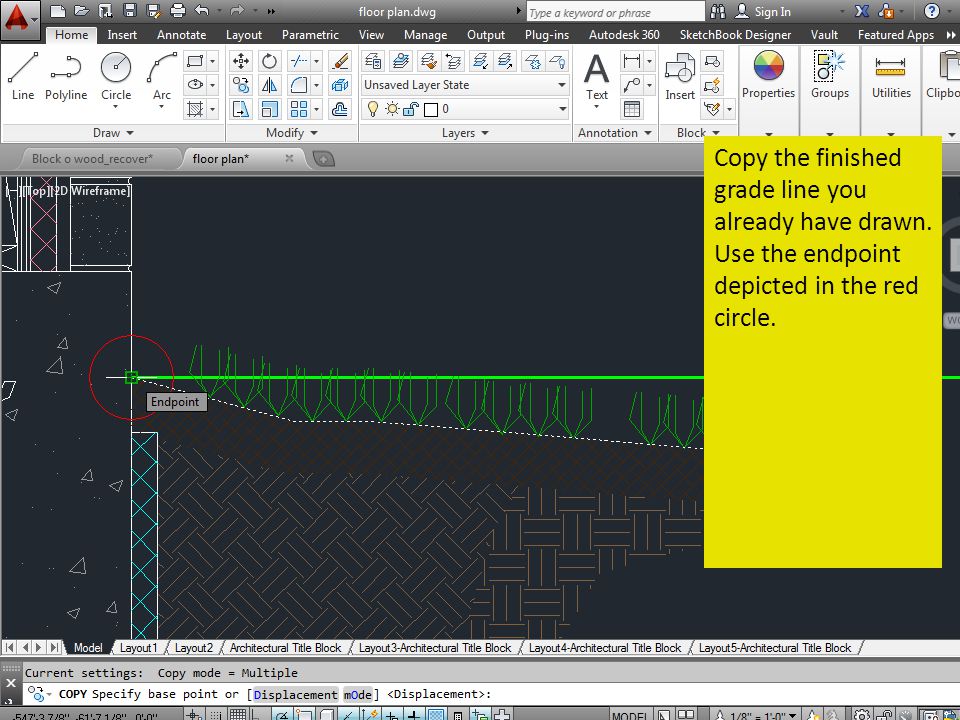The width and height of the screenshot is (960, 720).
Task: Click the Isolate layer icon
Action: pyautogui.click(x=481, y=61)
